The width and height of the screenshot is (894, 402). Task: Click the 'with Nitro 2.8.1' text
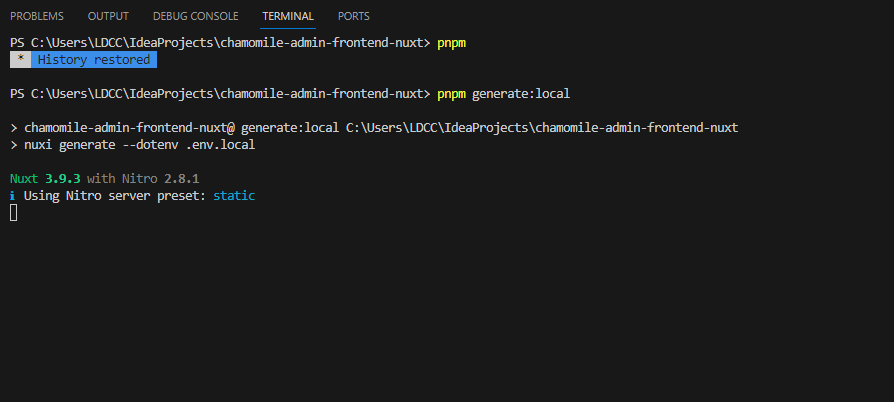[143, 179]
